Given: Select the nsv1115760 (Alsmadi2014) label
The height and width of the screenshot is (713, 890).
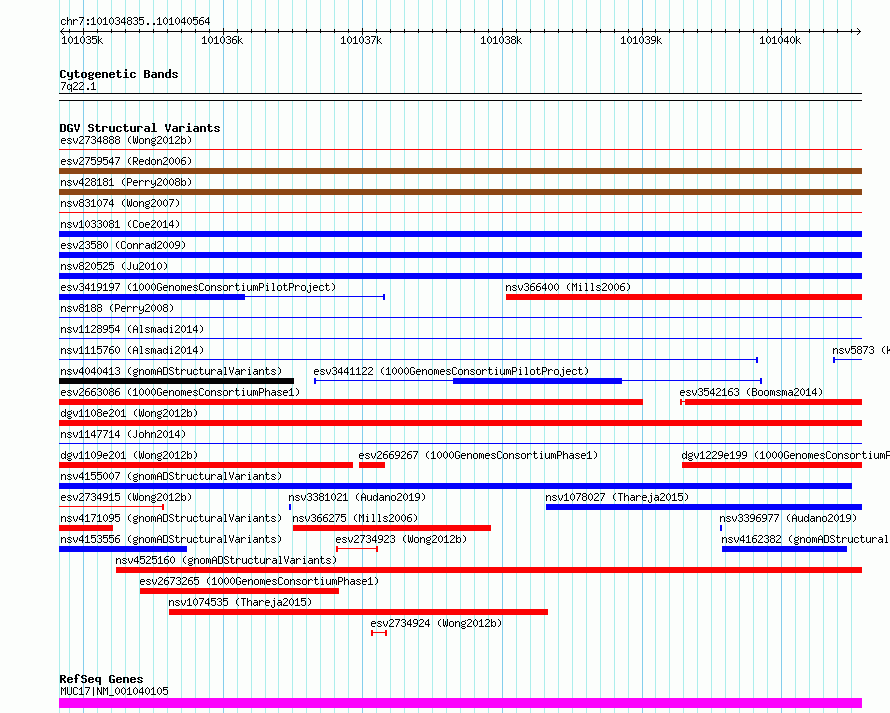Looking at the screenshot, I should [132, 350].
